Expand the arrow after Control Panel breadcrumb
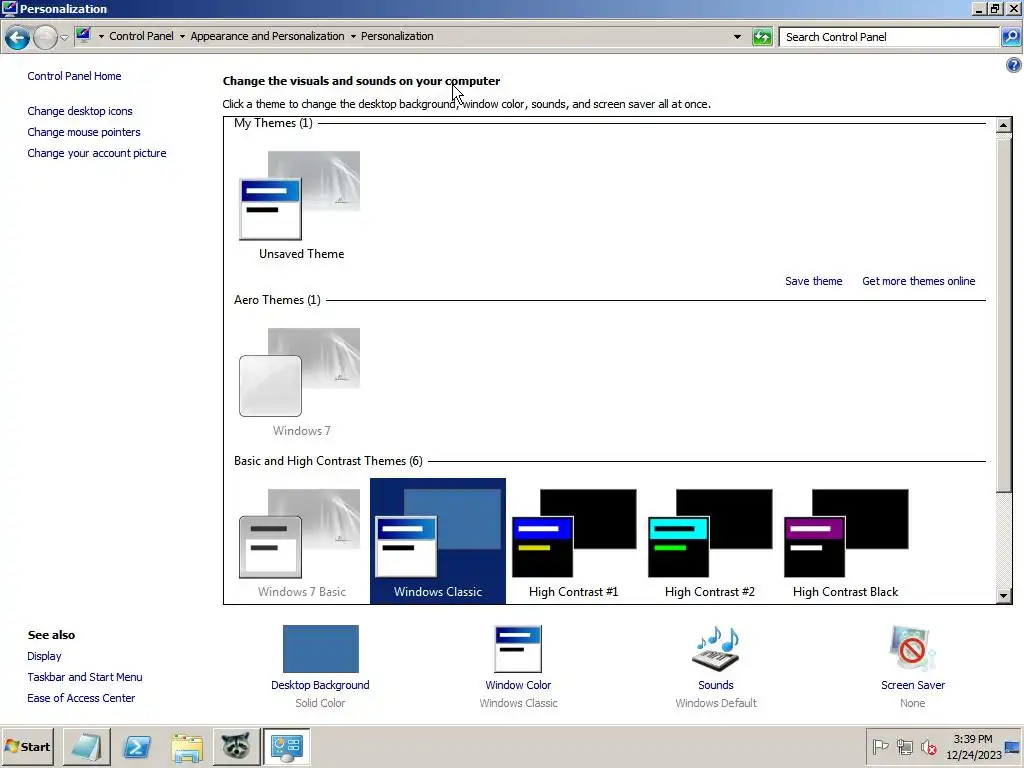Image resolution: width=1024 pixels, height=768 pixels. tap(182, 37)
